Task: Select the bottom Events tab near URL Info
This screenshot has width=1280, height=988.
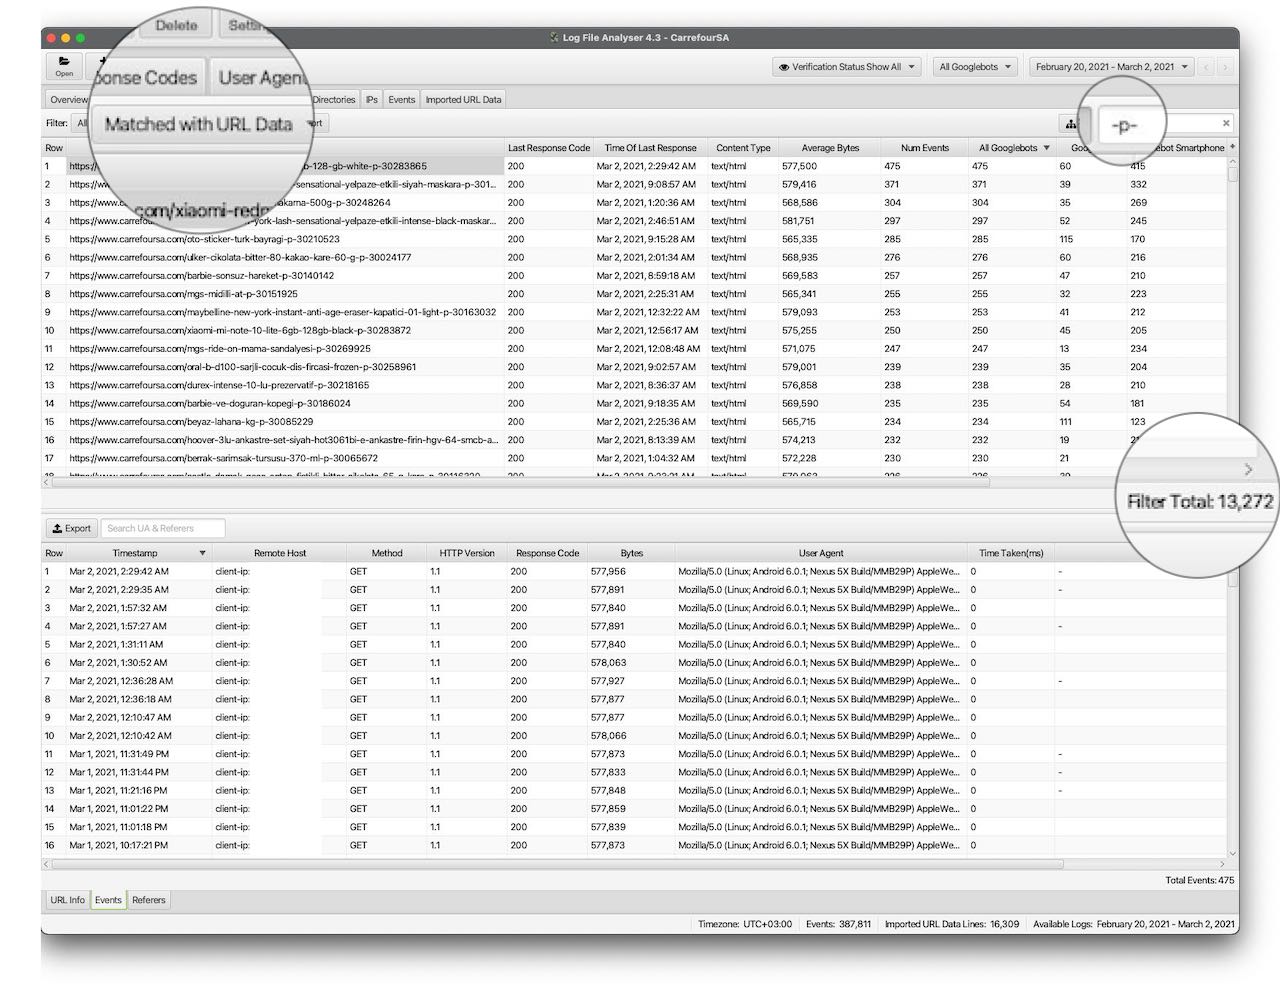Action: coord(108,900)
